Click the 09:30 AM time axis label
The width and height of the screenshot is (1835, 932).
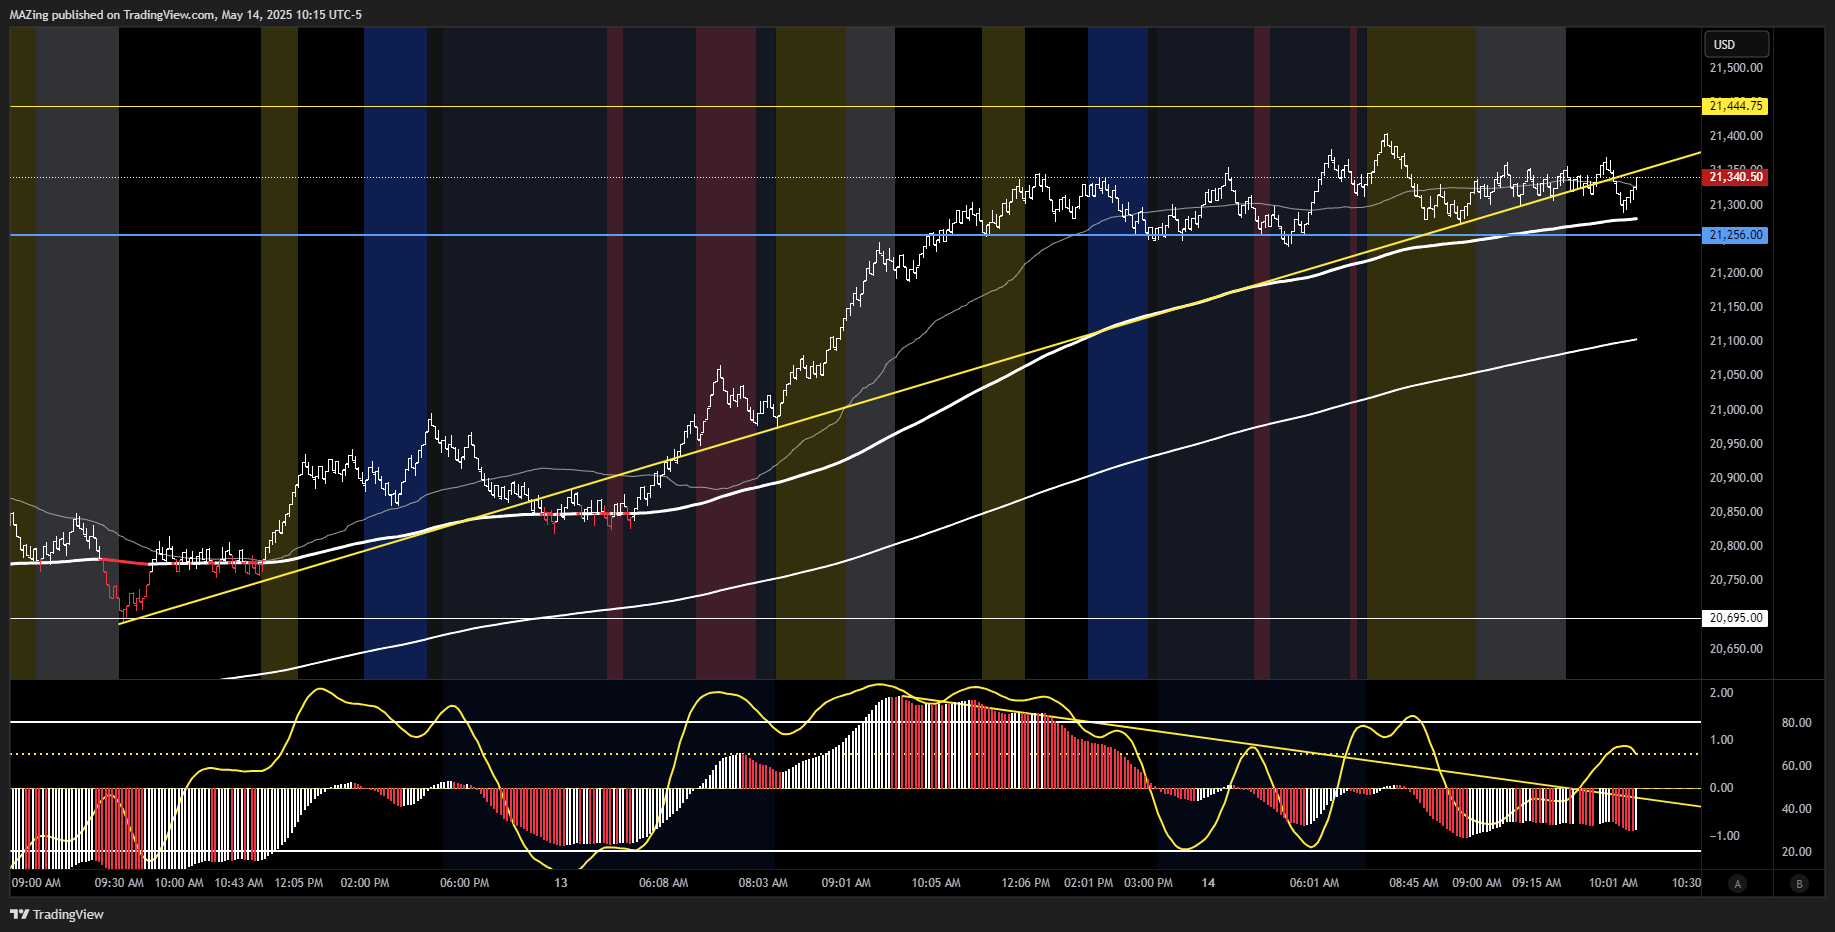pos(119,883)
